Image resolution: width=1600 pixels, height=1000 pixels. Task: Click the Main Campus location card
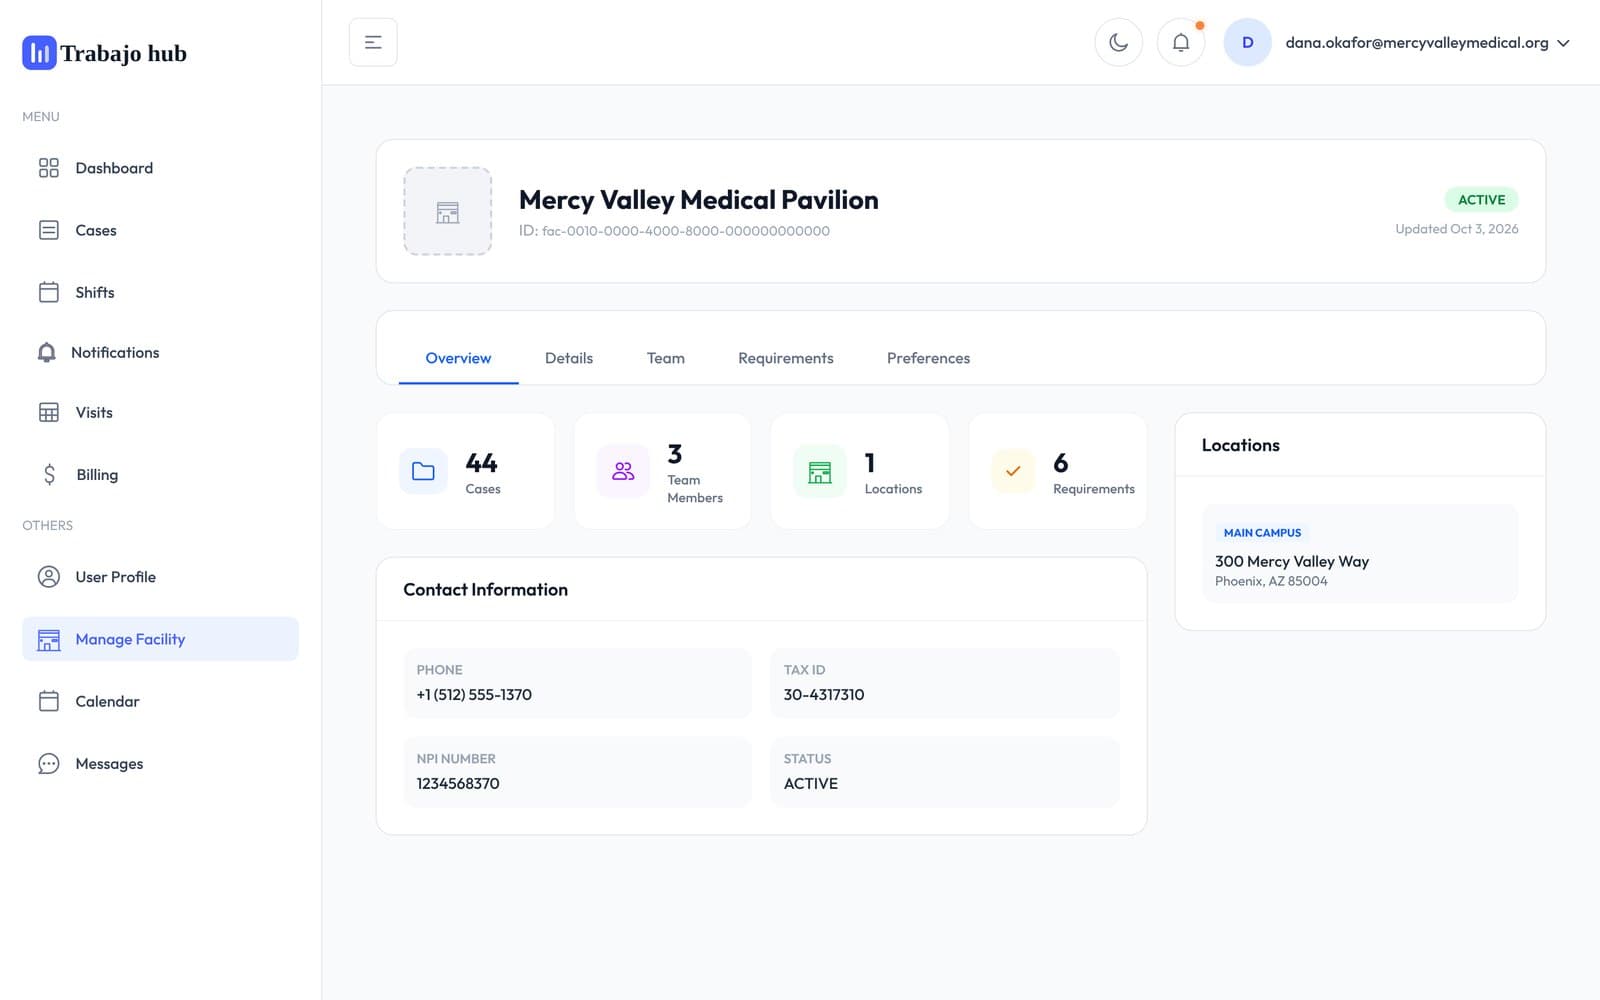1360,554
